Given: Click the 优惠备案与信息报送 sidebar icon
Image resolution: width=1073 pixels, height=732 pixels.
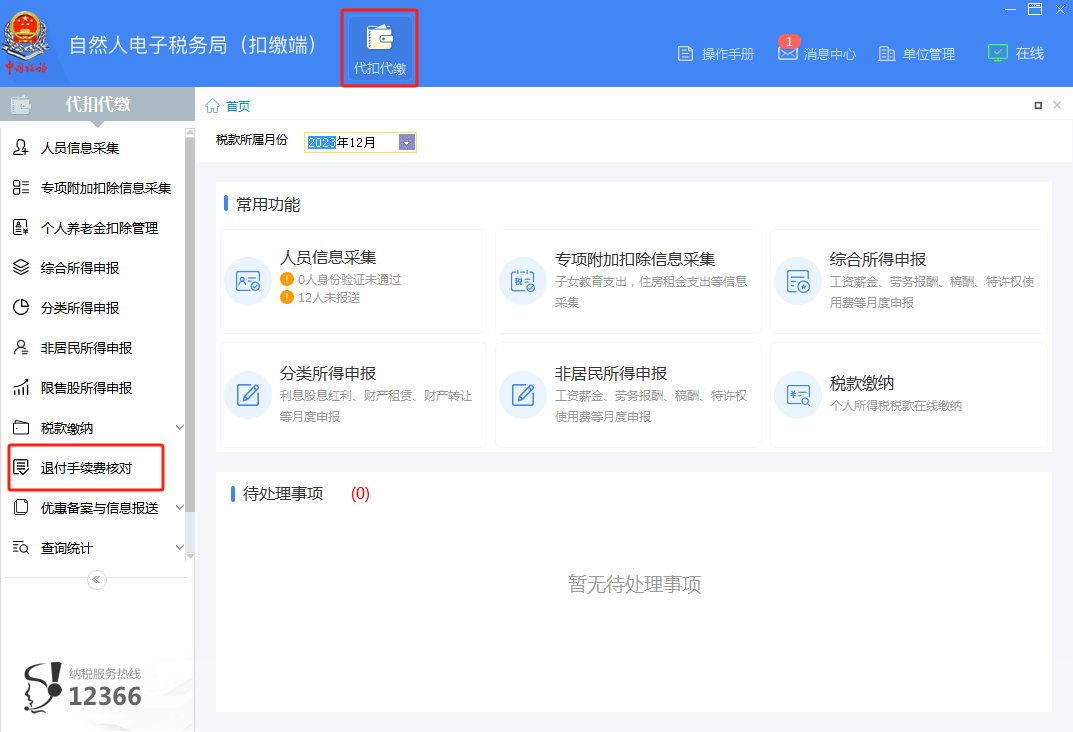Looking at the screenshot, I should click(21, 508).
